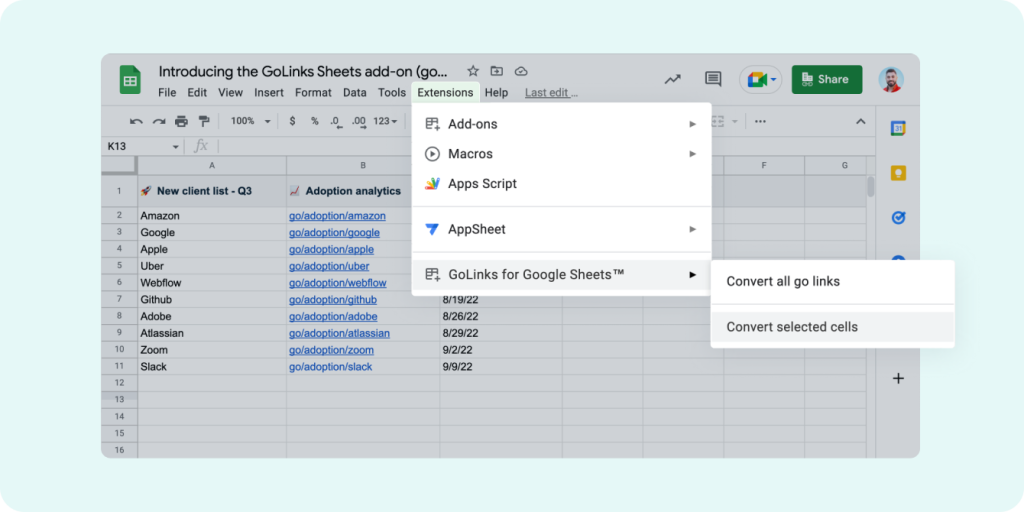Click the Share button

(x=827, y=80)
